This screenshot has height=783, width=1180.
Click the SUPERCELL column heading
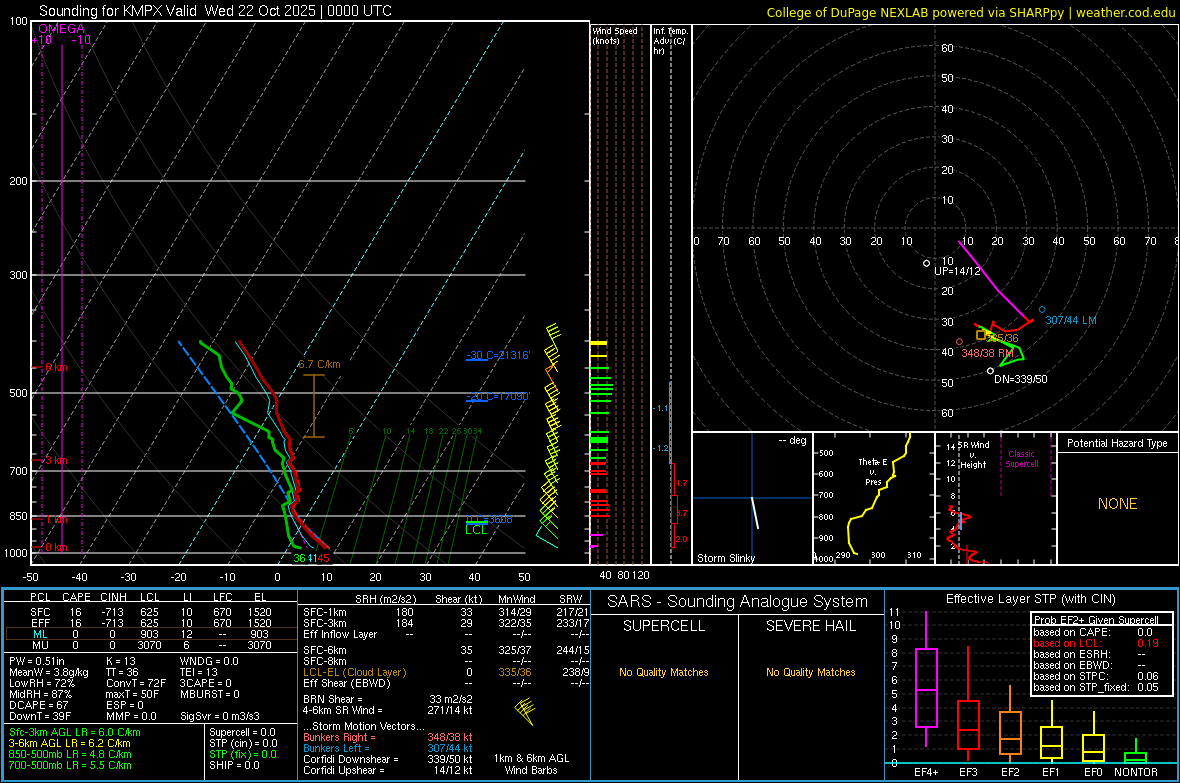[664, 626]
